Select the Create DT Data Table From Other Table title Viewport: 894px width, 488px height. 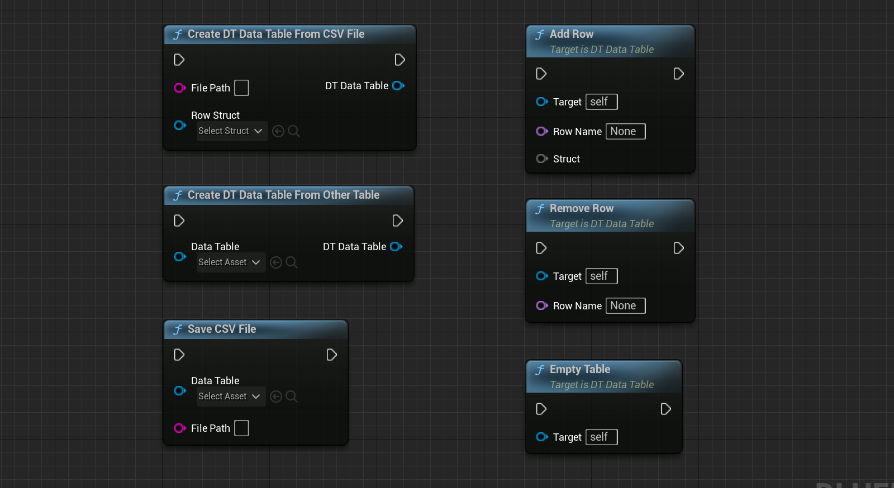coord(283,195)
